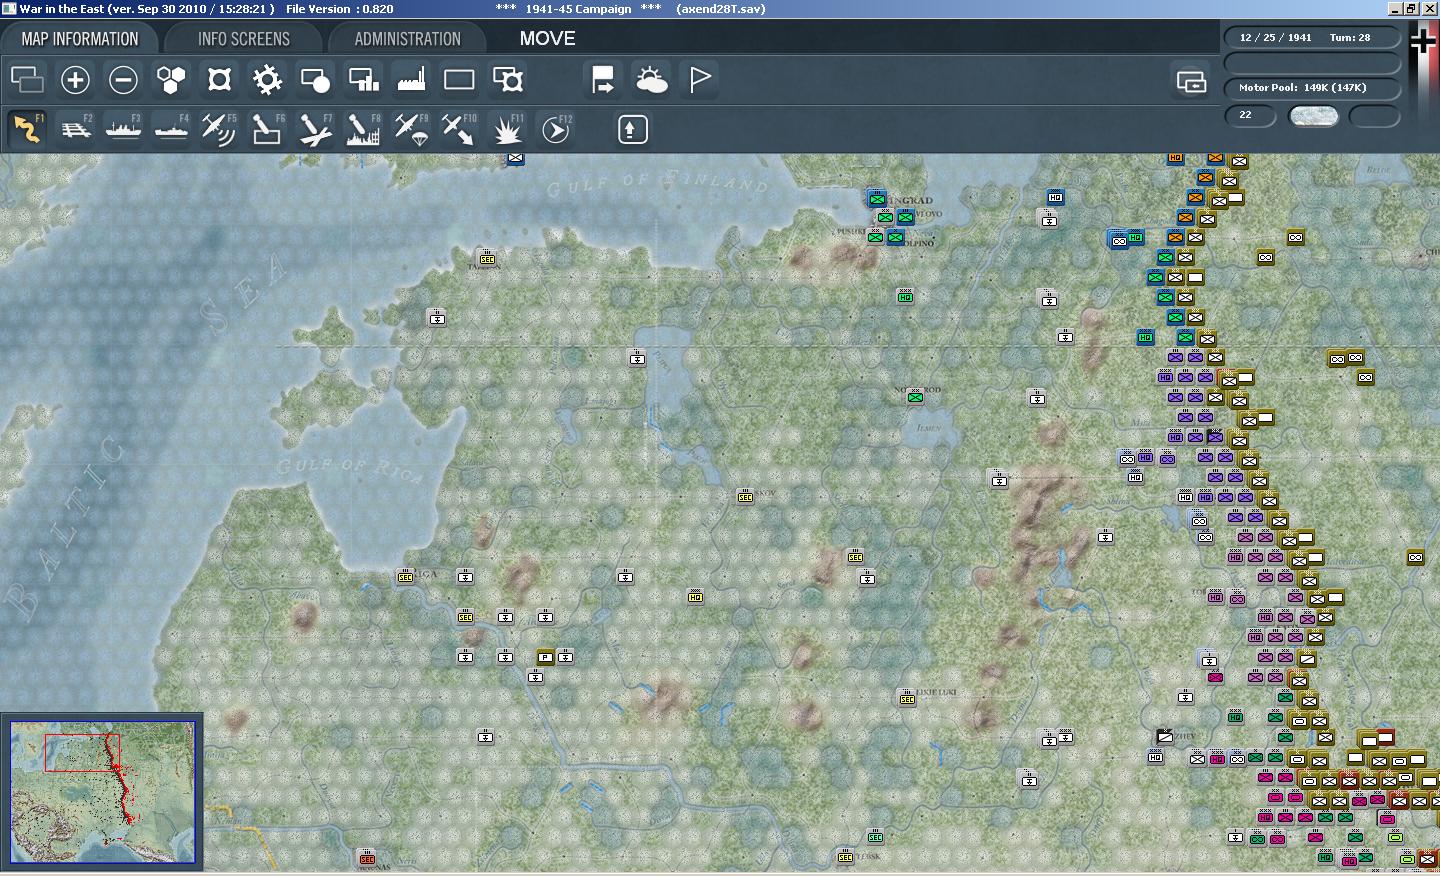Select F1 move mode arrow icon

point(27,129)
